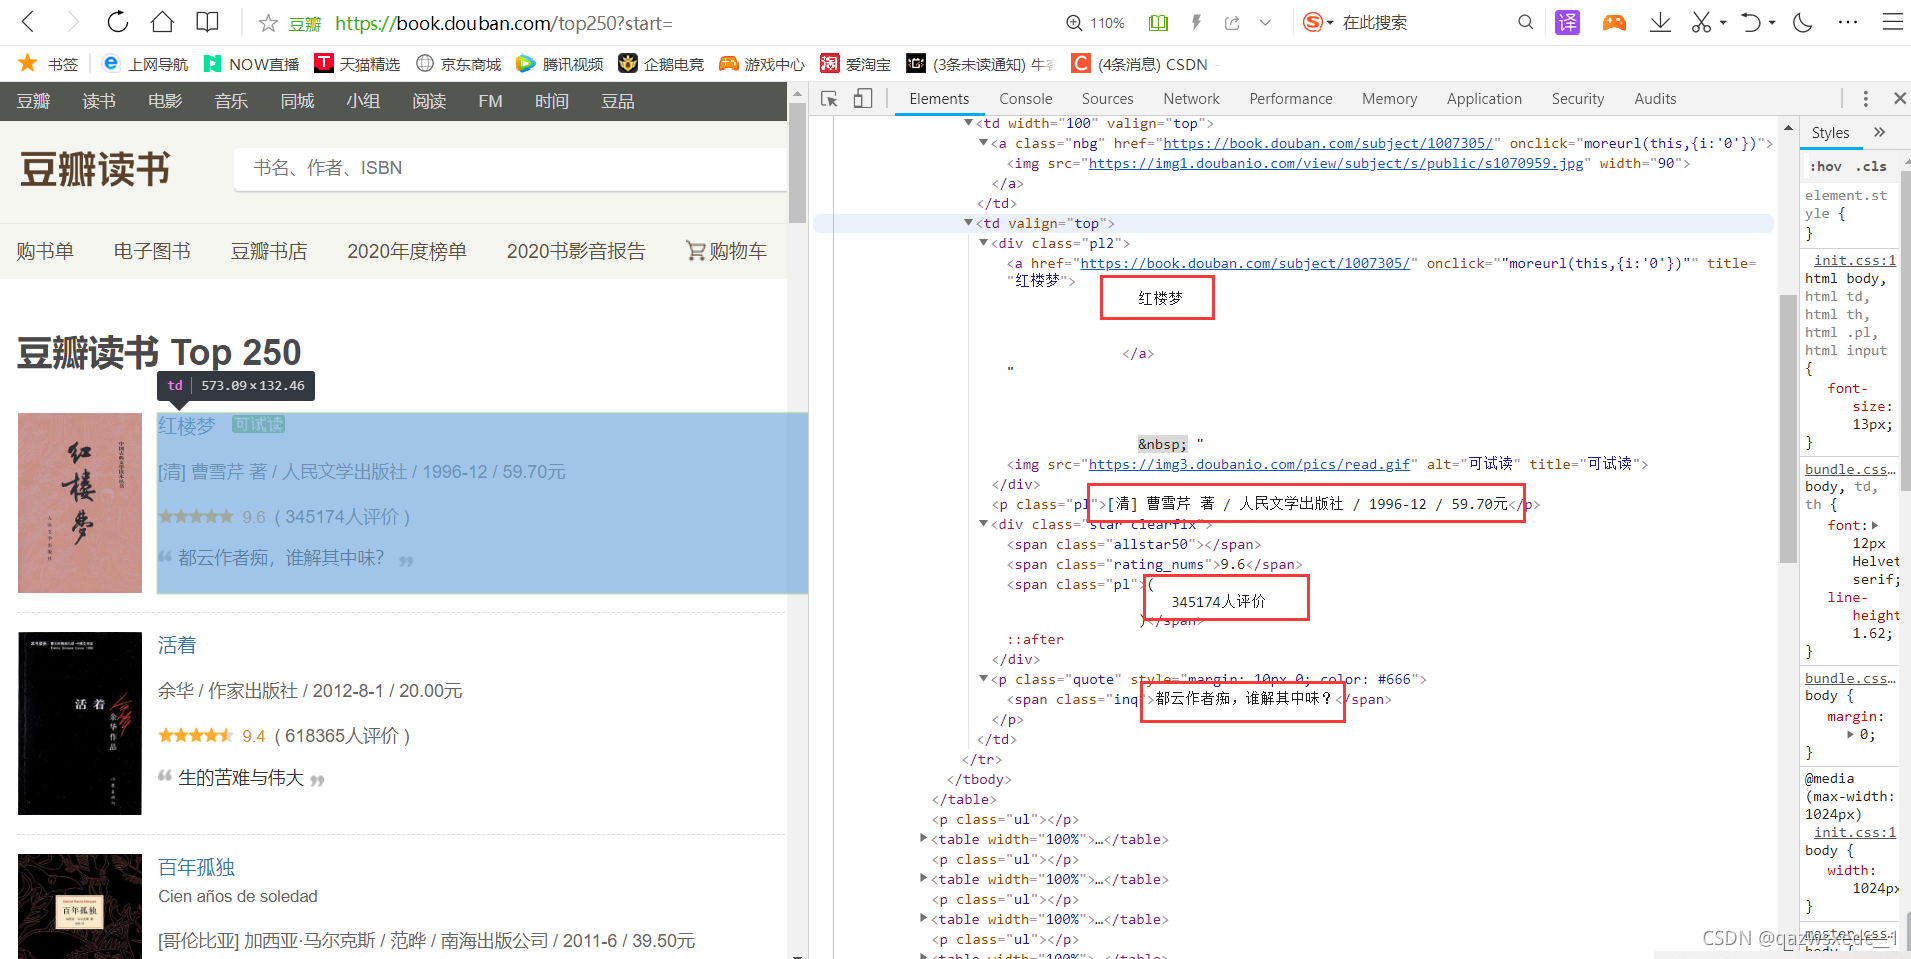
Task: Open the downloads arrow icon
Action: pyautogui.click(x=1660, y=22)
